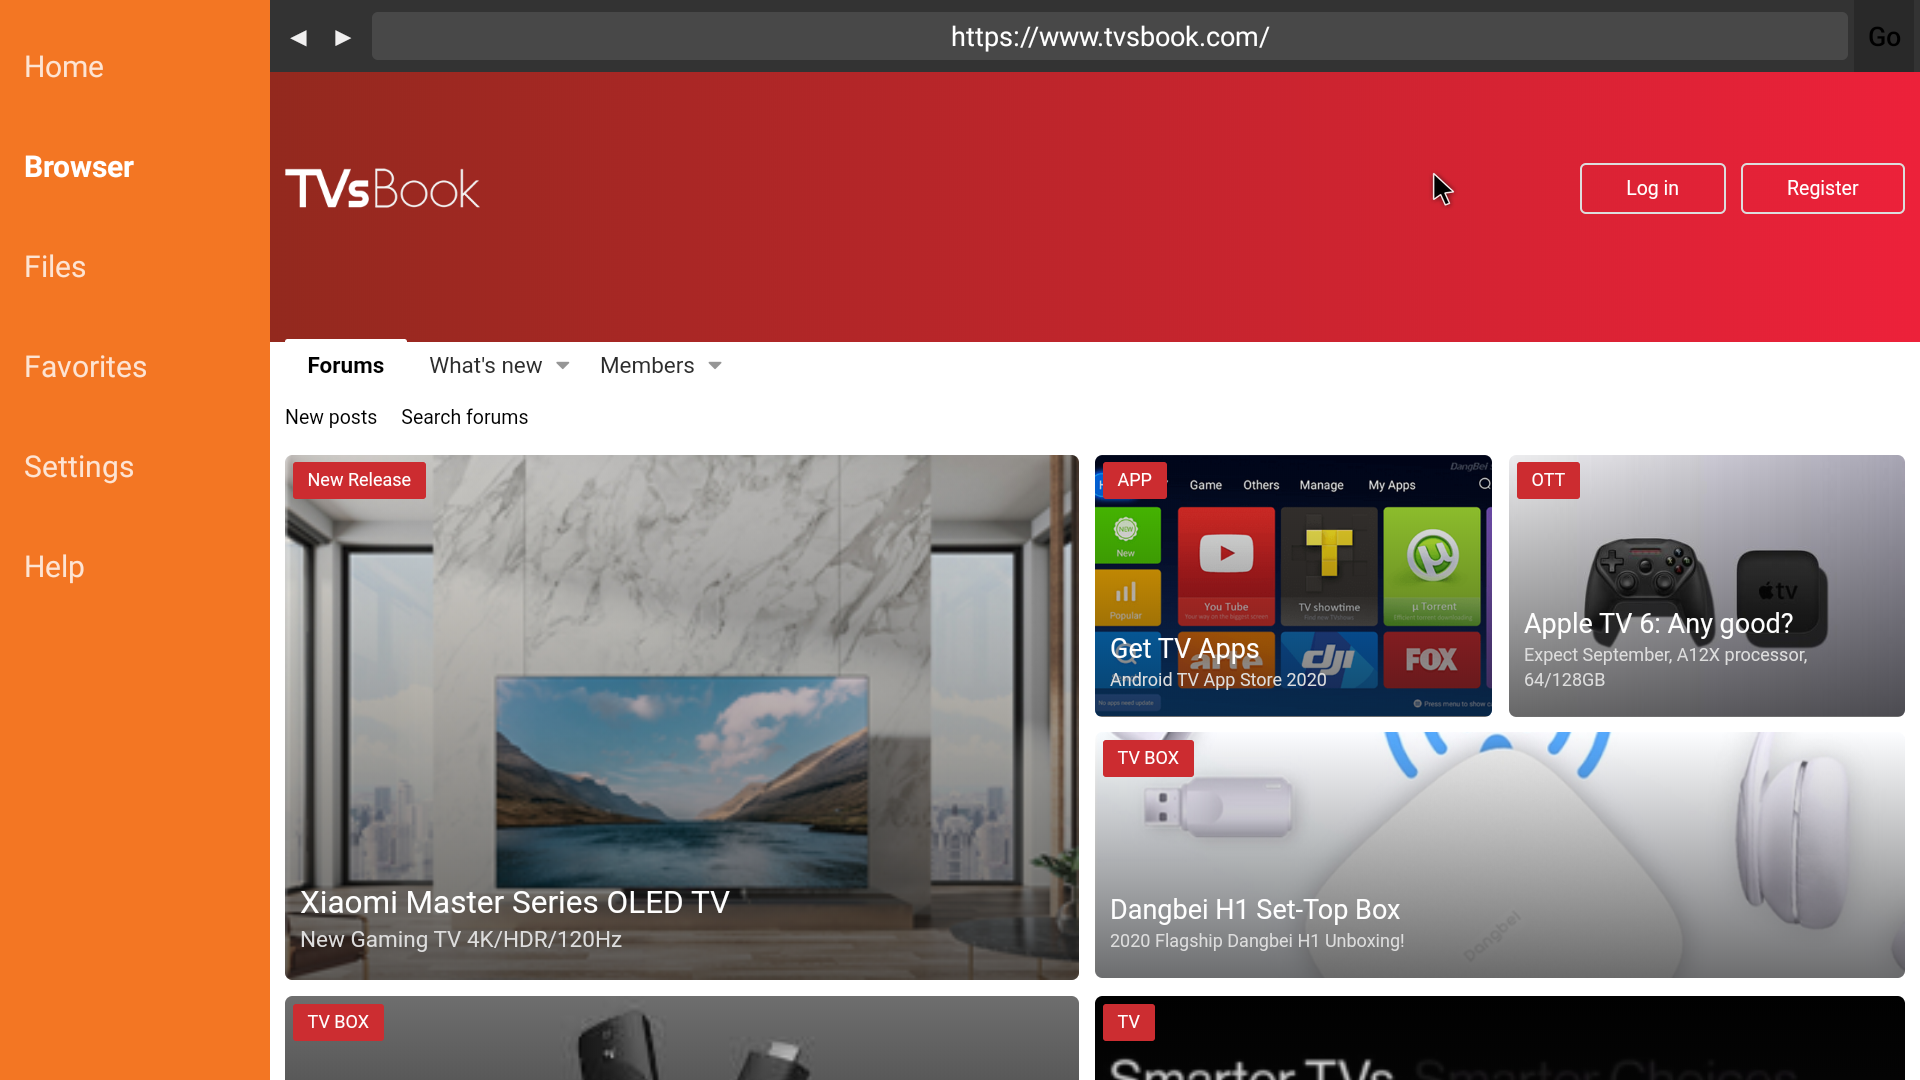Return to Home from the sidebar
This screenshot has height=1080, width=1920.
(63, 67)
